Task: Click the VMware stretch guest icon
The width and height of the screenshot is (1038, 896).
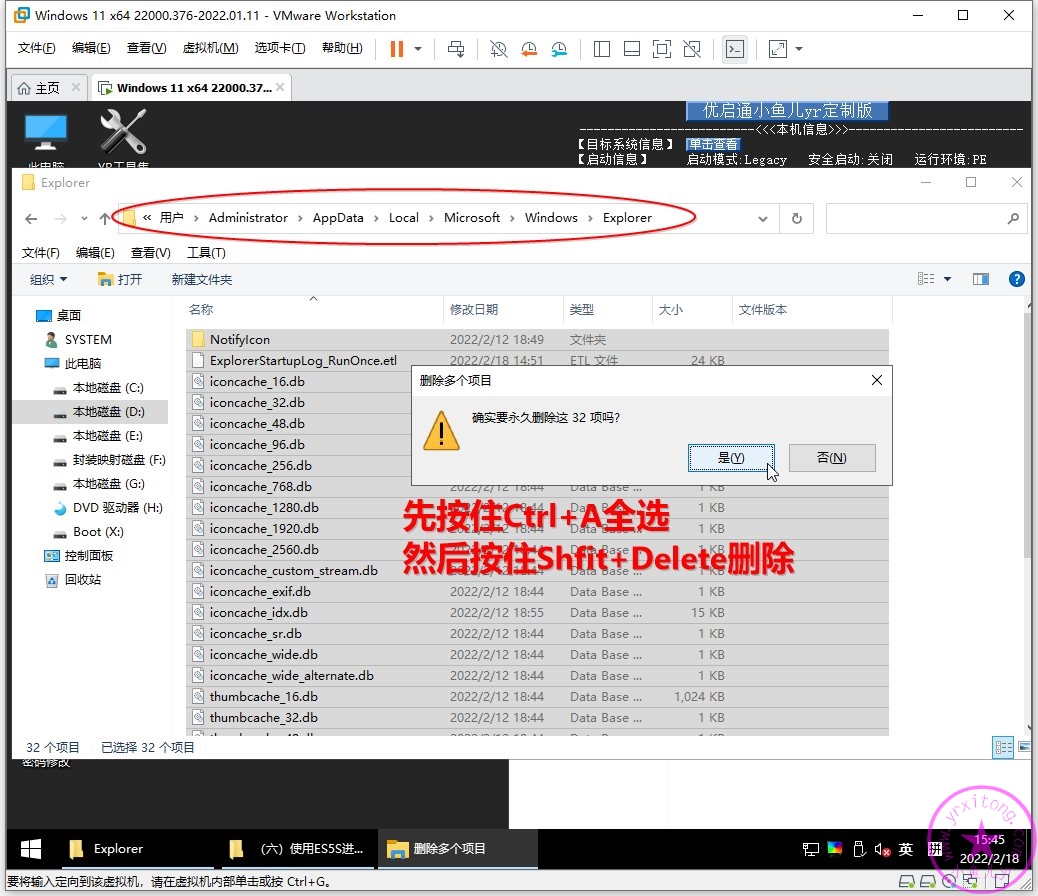Action: (778, 49)
